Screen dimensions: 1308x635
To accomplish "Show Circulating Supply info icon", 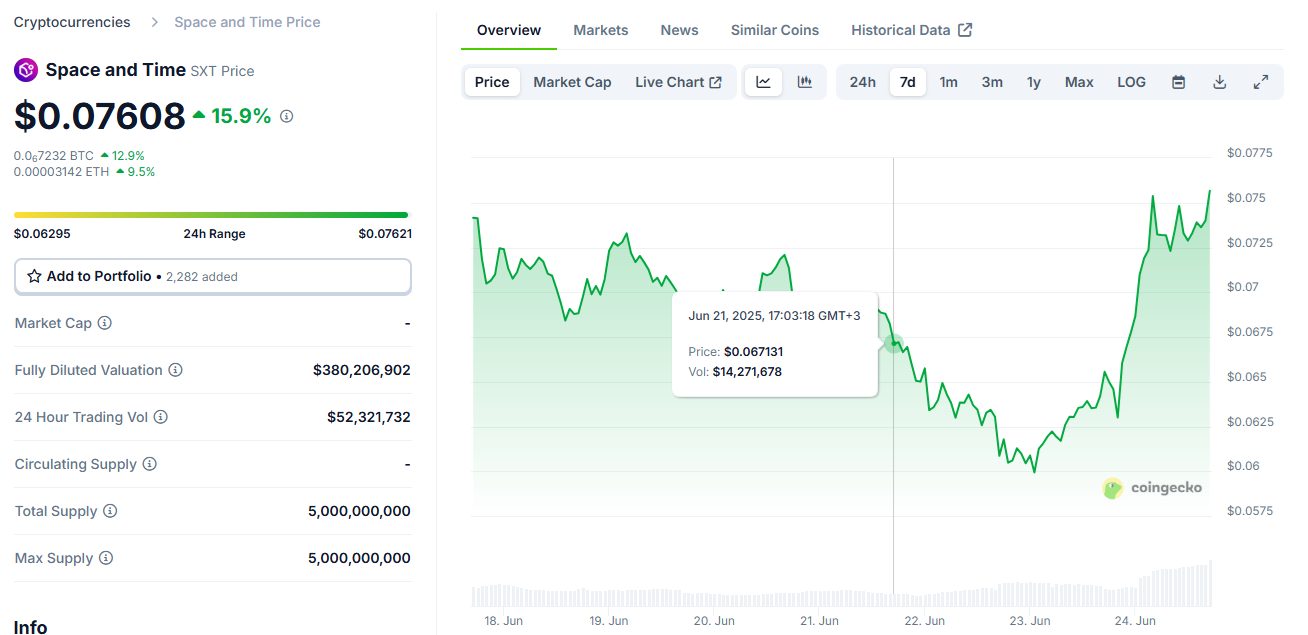I will (x=149, y=464).
